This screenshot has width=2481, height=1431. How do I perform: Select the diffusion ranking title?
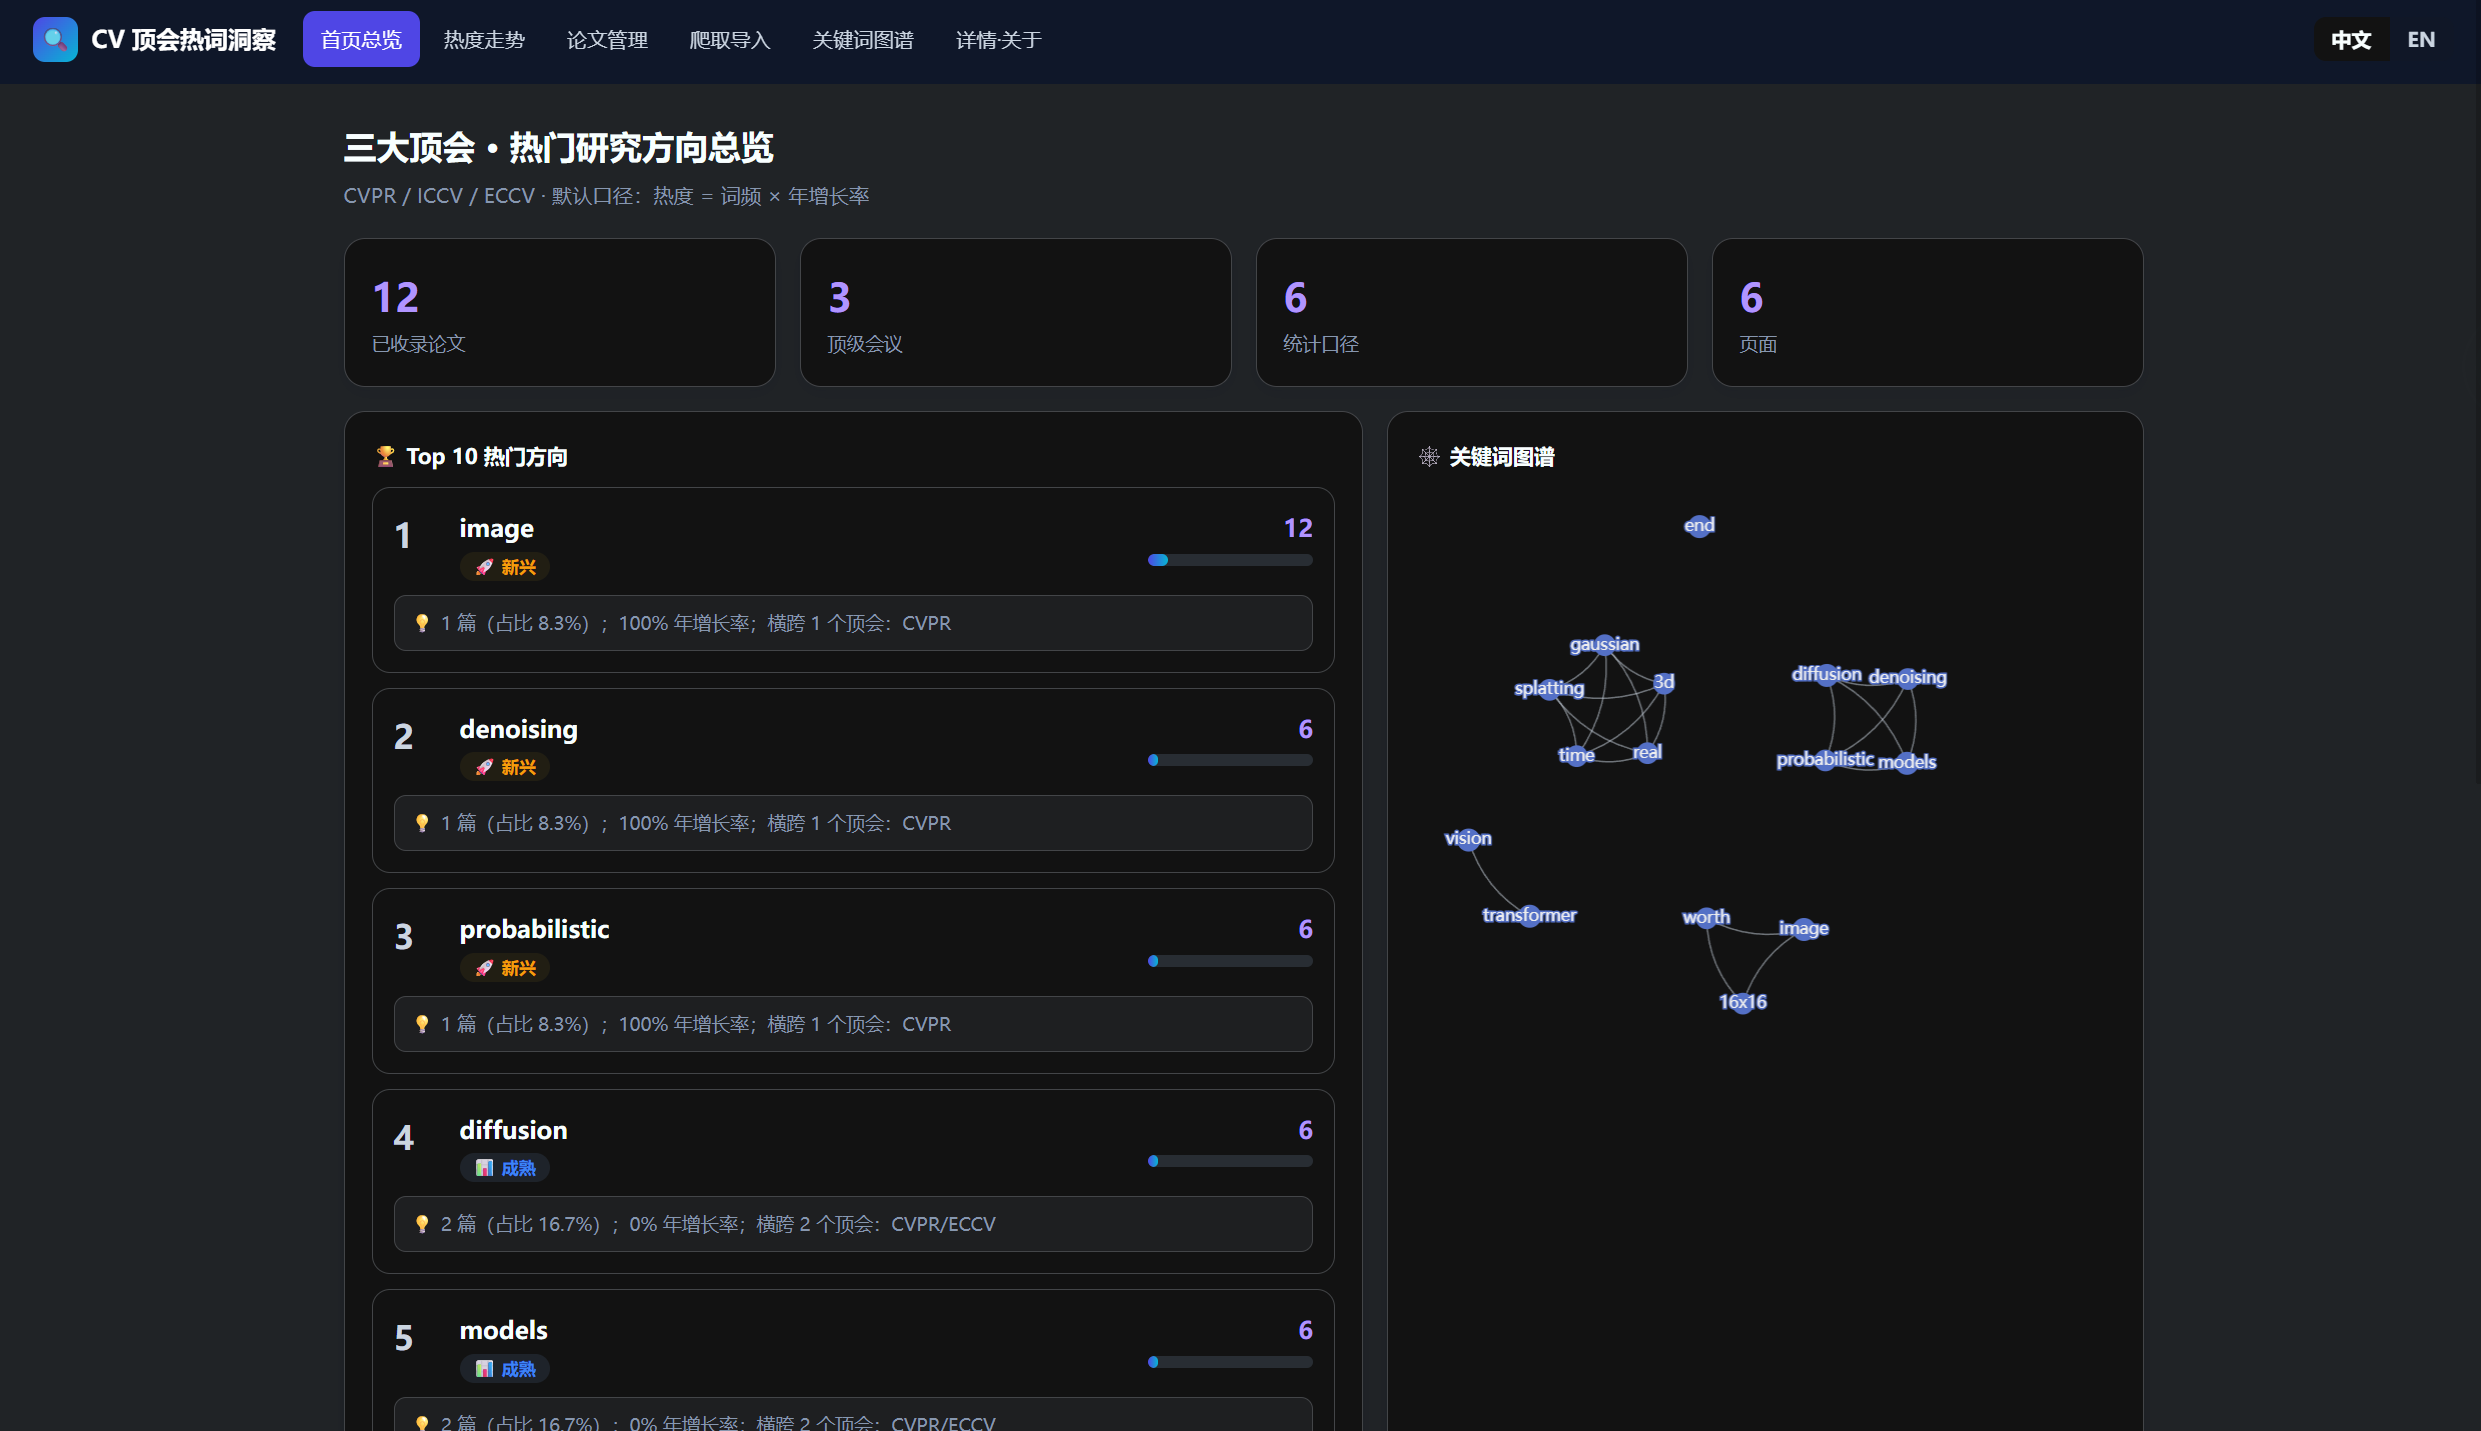513,1130
